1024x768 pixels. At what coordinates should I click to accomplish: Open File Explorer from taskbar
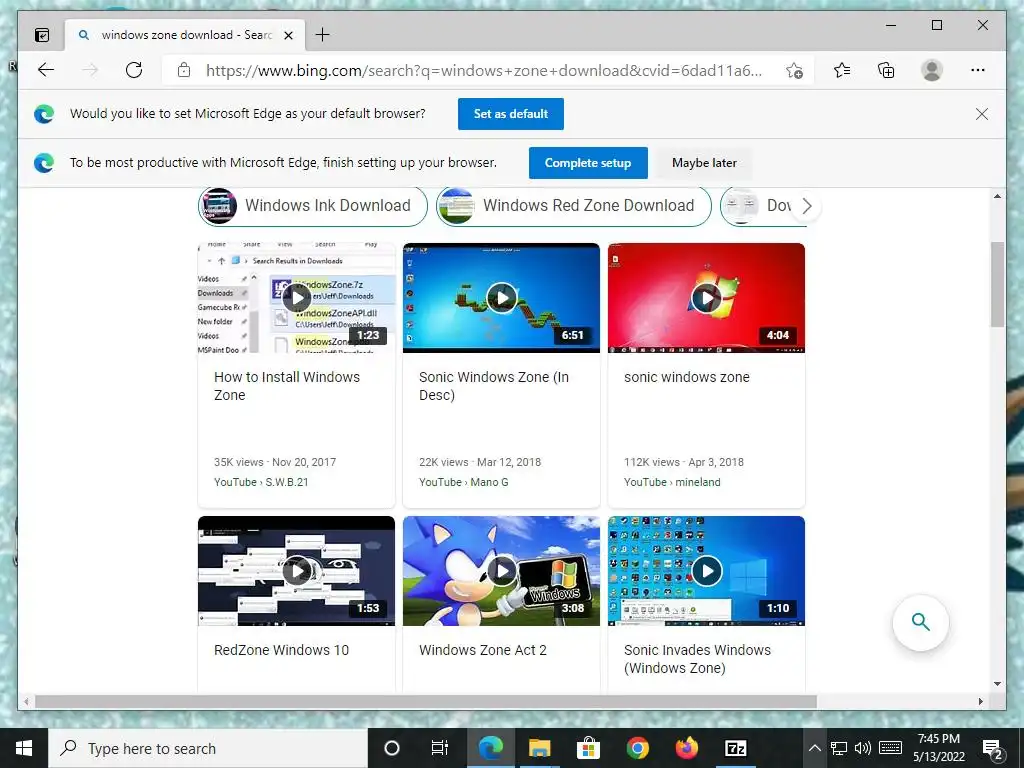coord(539,748)
